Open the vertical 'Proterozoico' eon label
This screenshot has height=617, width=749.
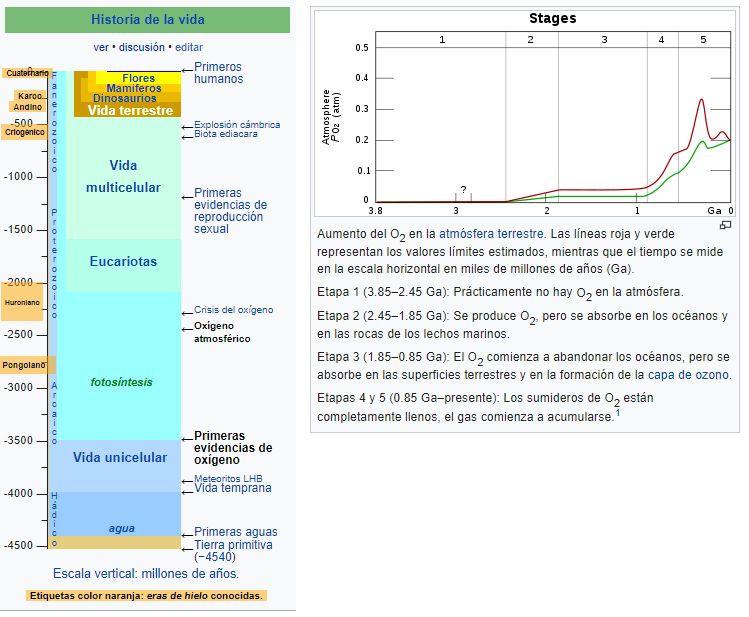[x=54, y=264]
